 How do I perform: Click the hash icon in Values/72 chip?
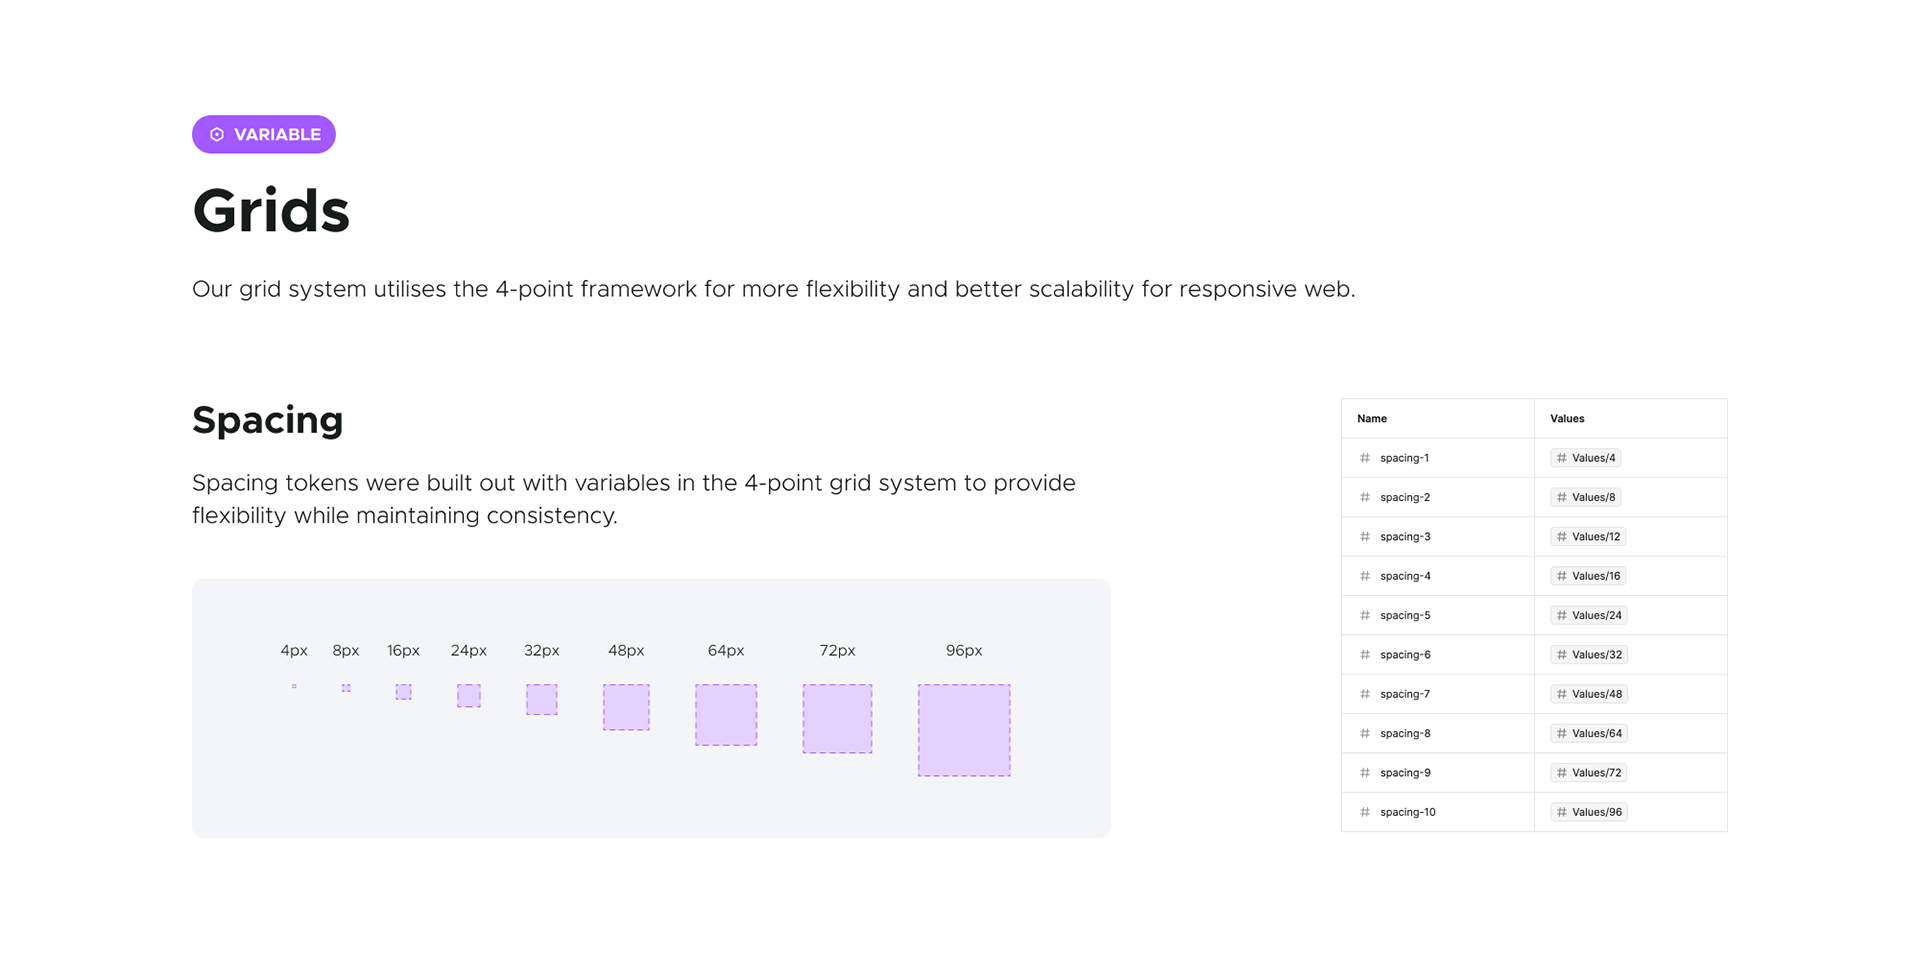click(1561, 773)
